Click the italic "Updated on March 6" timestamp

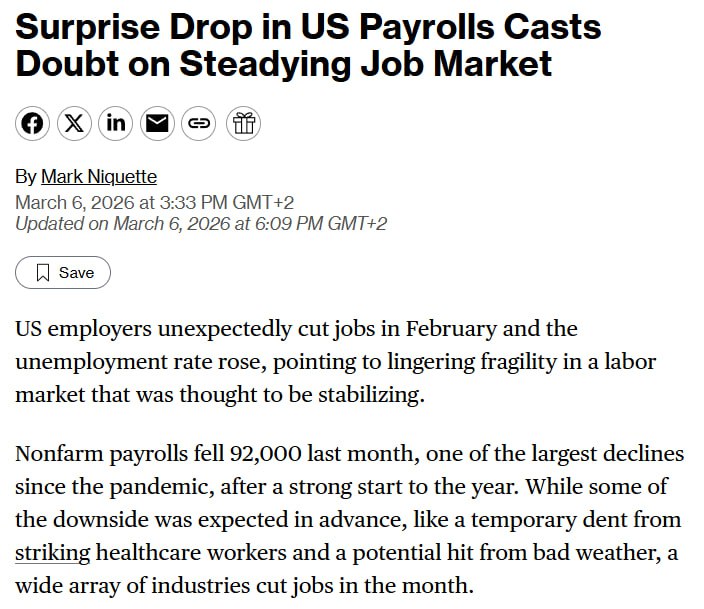pyautogui.click(x=201, y=224)
